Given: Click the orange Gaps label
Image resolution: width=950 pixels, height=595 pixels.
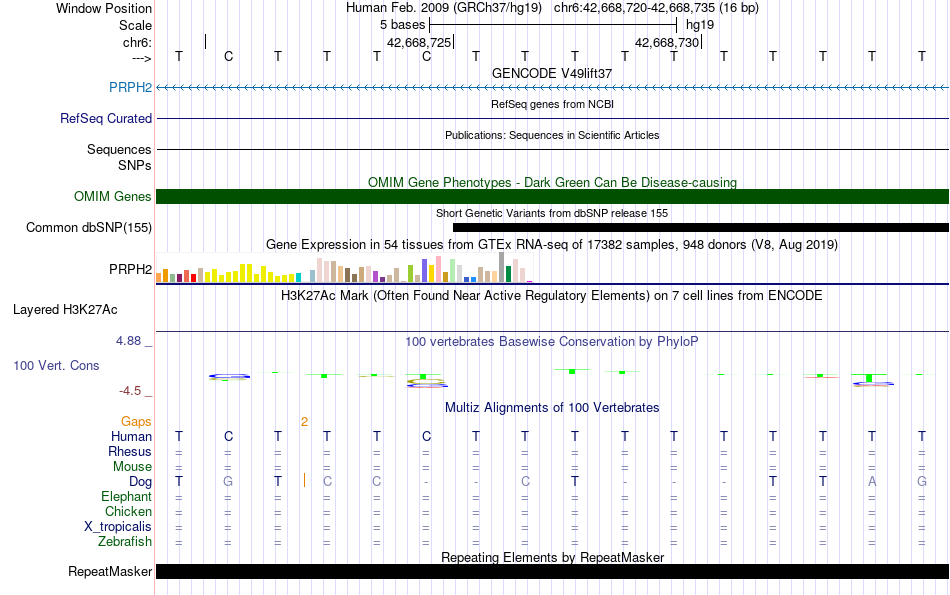Looking at the screenshot, I should [x=136, y=422].
